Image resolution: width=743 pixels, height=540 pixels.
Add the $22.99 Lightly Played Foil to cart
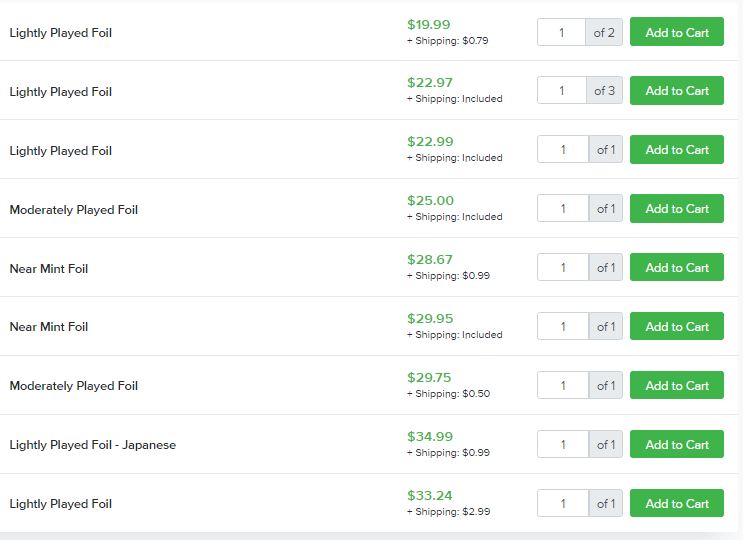pos(677,150)
